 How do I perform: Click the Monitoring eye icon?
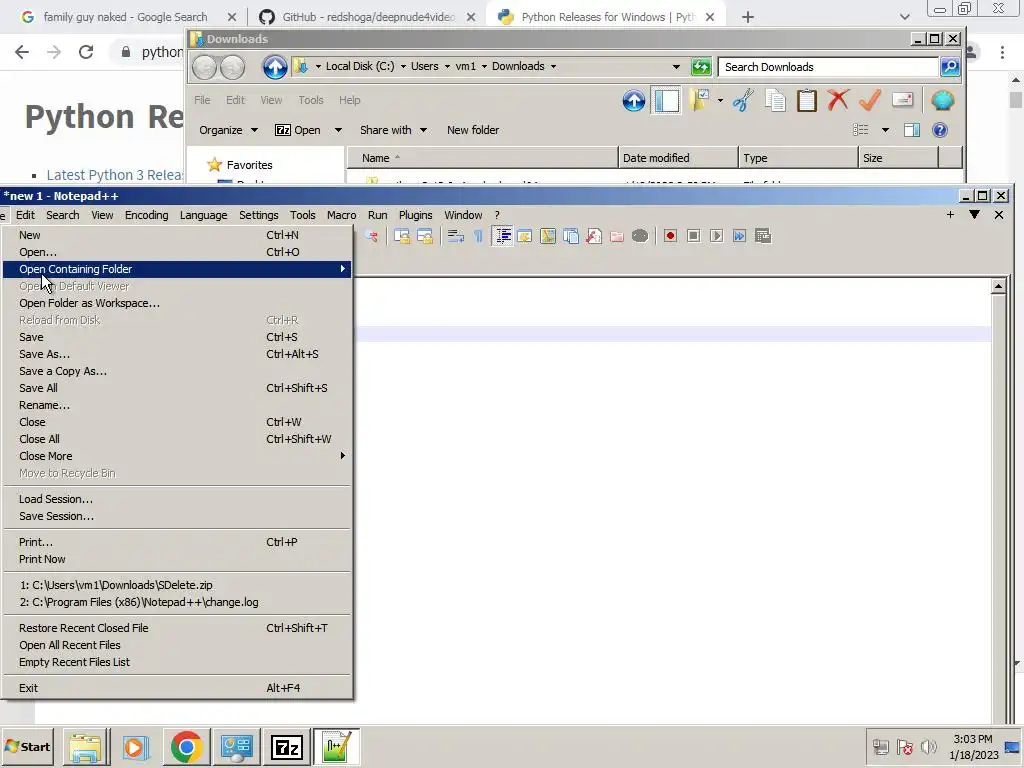click(x=640, y=236)
